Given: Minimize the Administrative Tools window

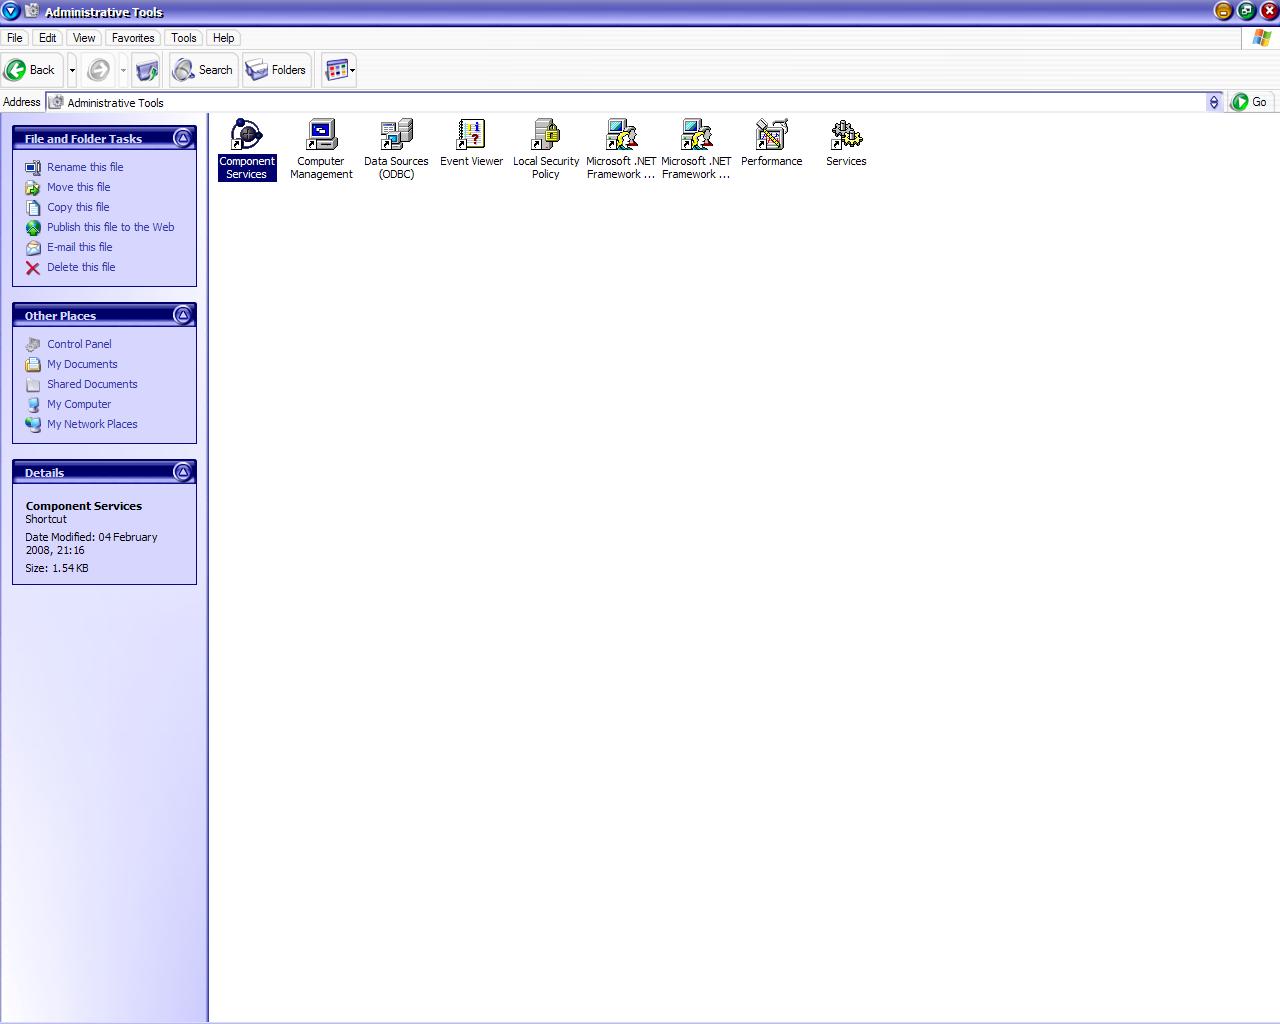Looking at the screenshot, I should tap(1223, 11).
